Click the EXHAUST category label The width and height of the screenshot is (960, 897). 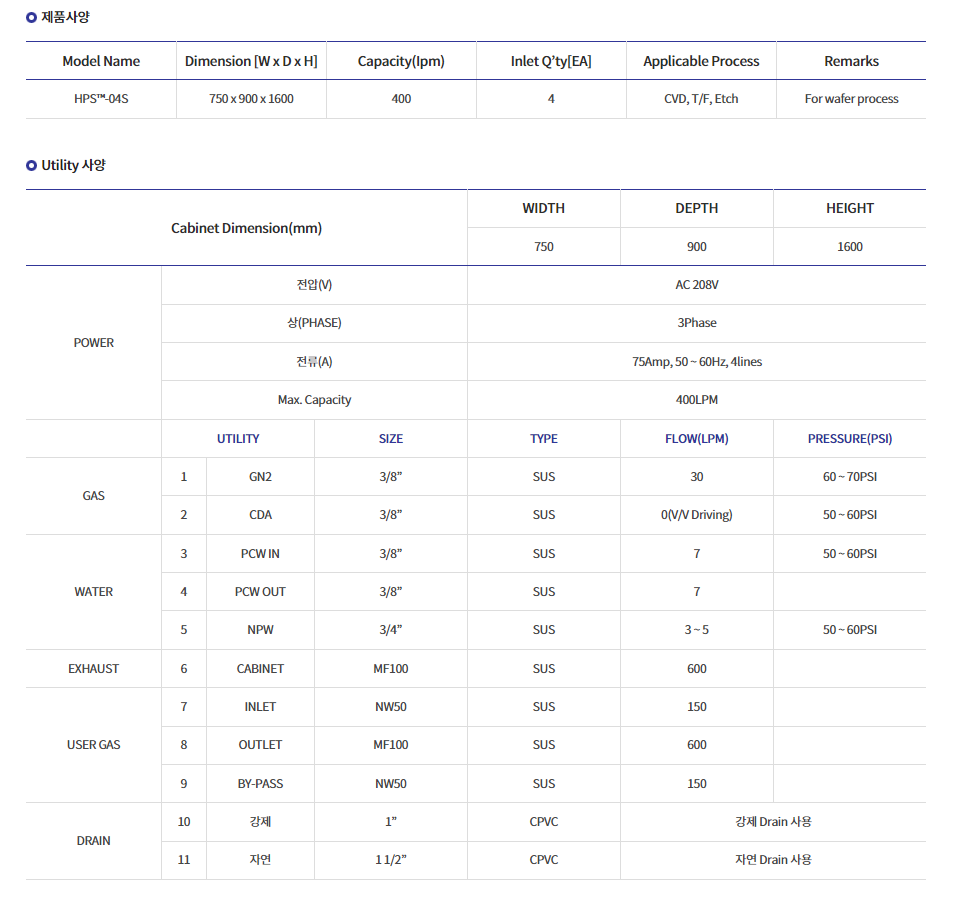[94, 669]
